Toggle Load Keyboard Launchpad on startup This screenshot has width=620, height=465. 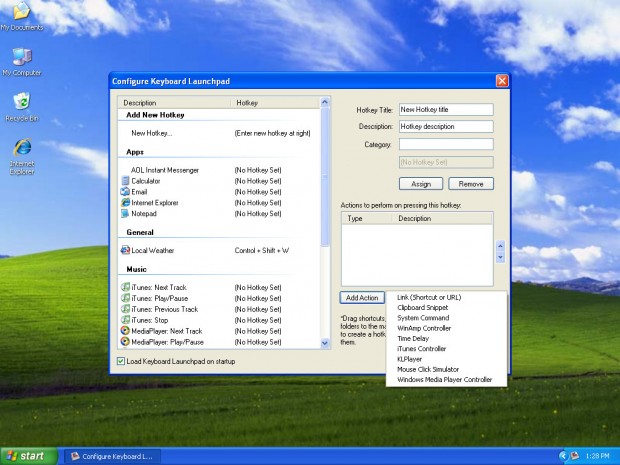121,361
